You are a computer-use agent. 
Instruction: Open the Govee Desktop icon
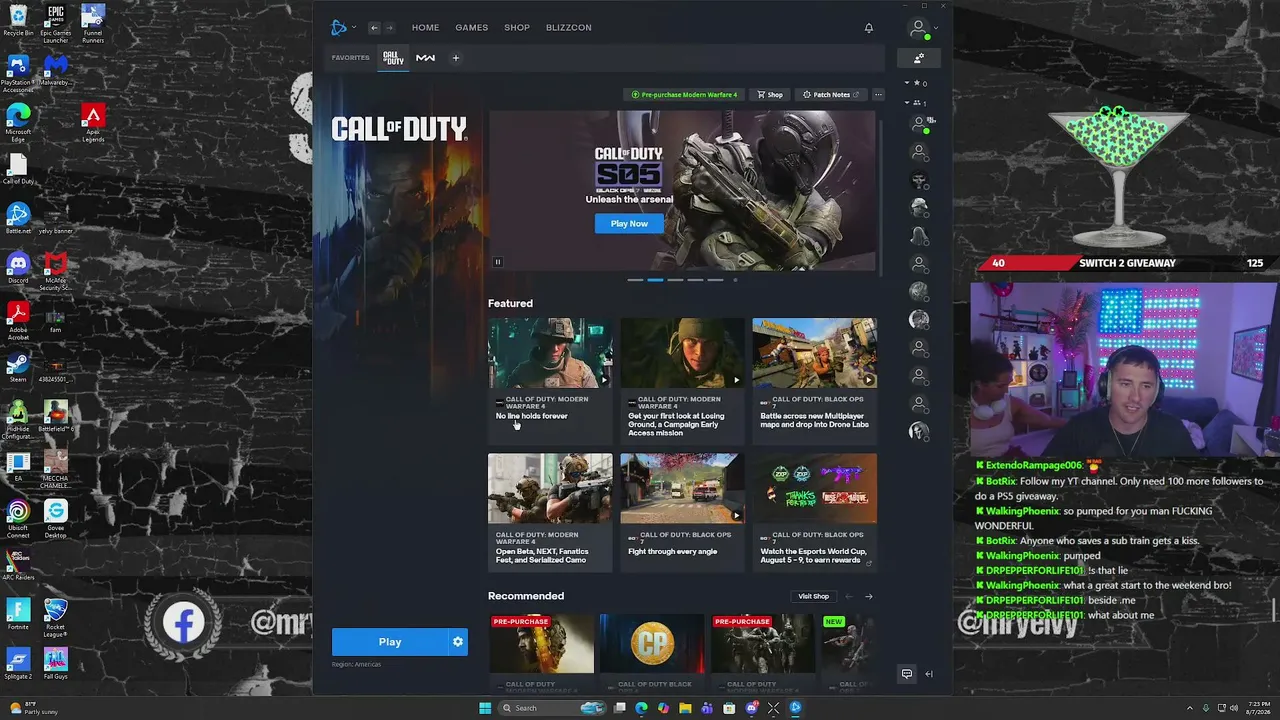coord(56,520)
